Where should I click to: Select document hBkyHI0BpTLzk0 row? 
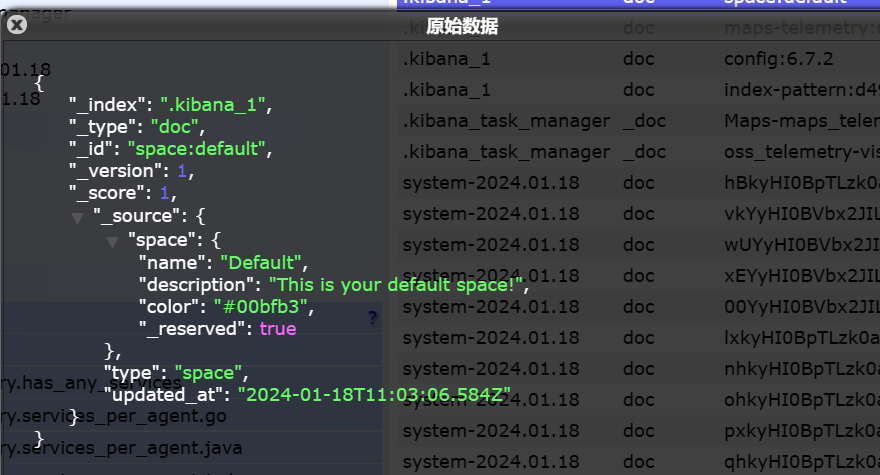click(639, 182)
